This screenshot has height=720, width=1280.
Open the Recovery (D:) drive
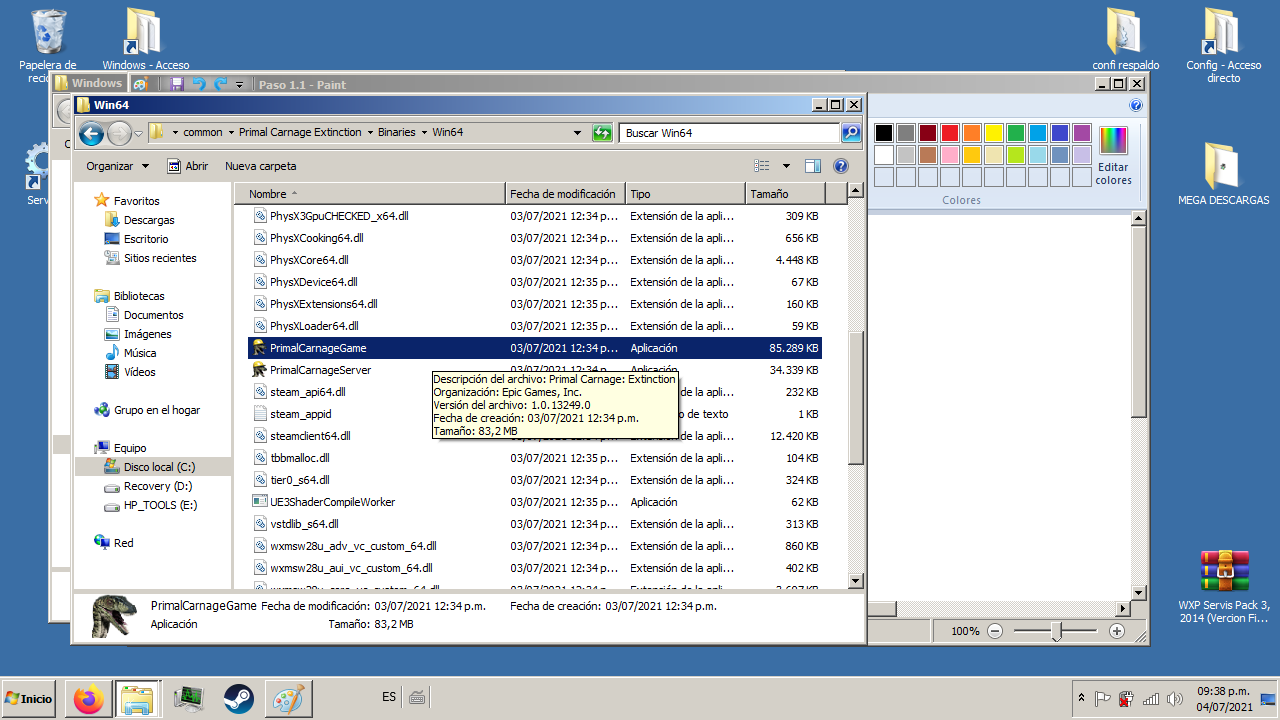coord(158,486)
